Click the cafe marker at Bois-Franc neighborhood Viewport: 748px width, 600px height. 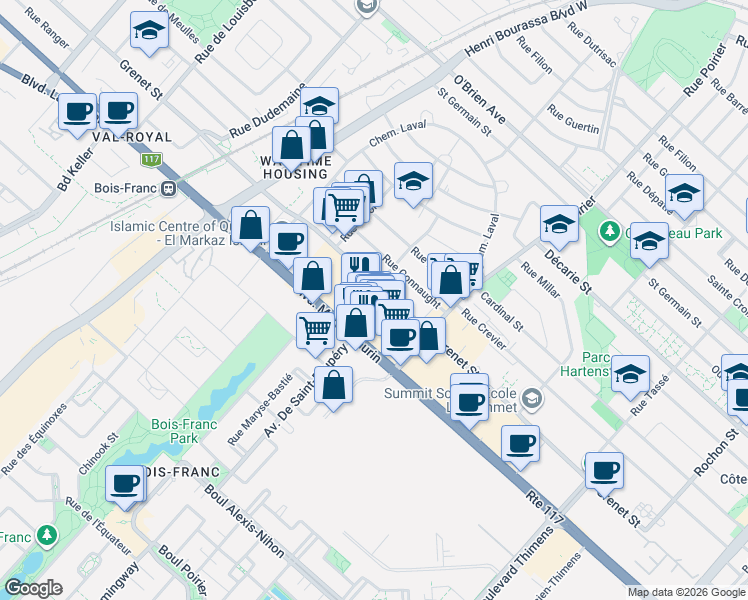coord(125,486)
